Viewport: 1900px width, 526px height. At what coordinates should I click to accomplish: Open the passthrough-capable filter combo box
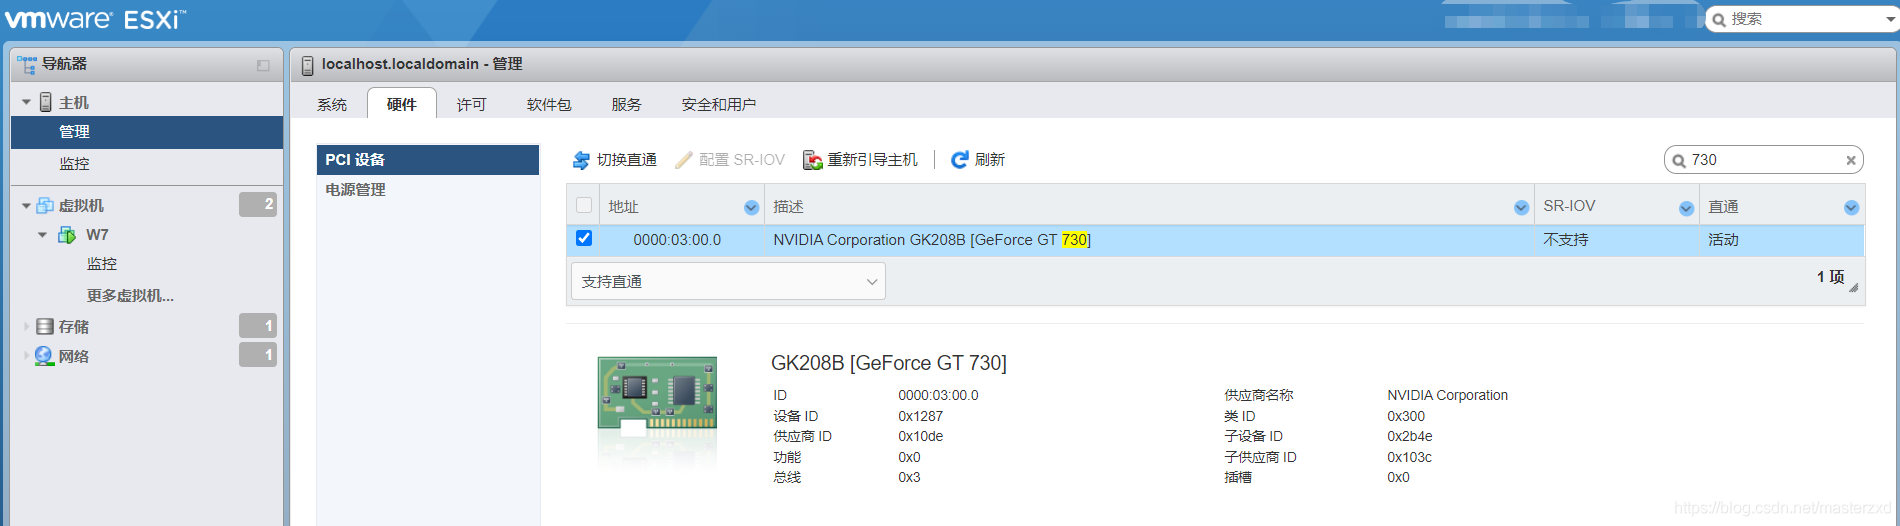[728, 281]
